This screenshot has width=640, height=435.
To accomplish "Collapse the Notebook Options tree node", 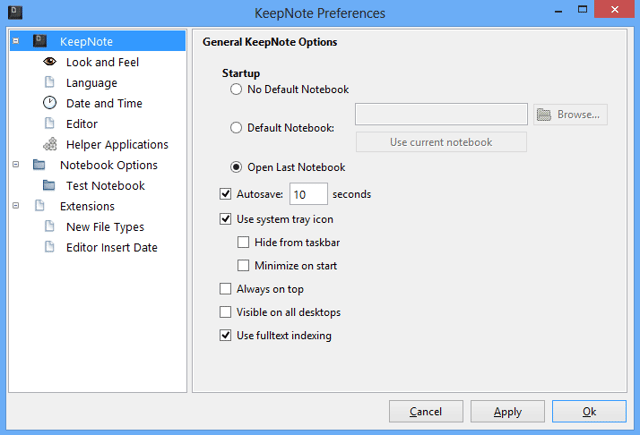I will tap(16, 164).
